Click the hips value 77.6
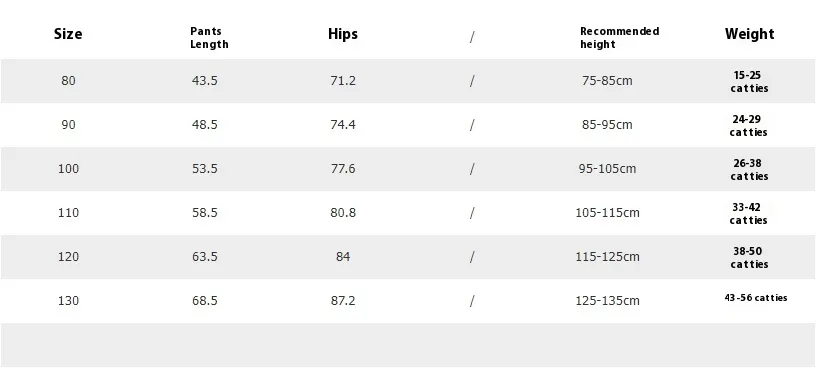This screenshot has width=819, height=372. (x=343, y=169)
